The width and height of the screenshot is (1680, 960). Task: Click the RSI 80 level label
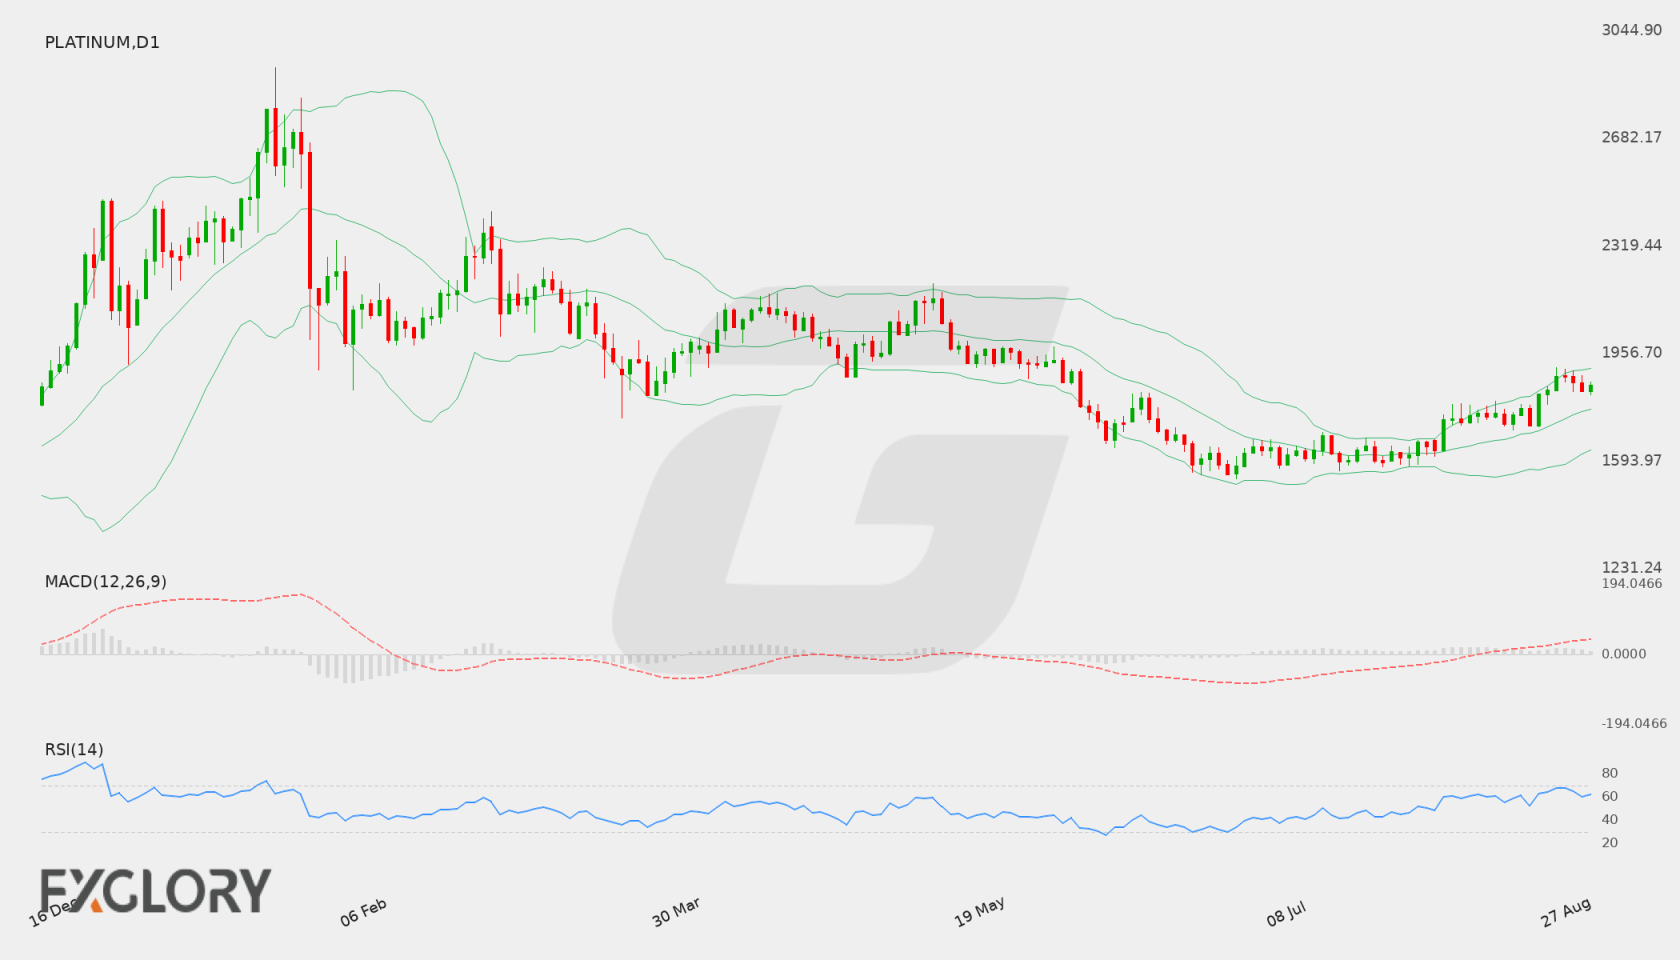(x=1610, y=774)
